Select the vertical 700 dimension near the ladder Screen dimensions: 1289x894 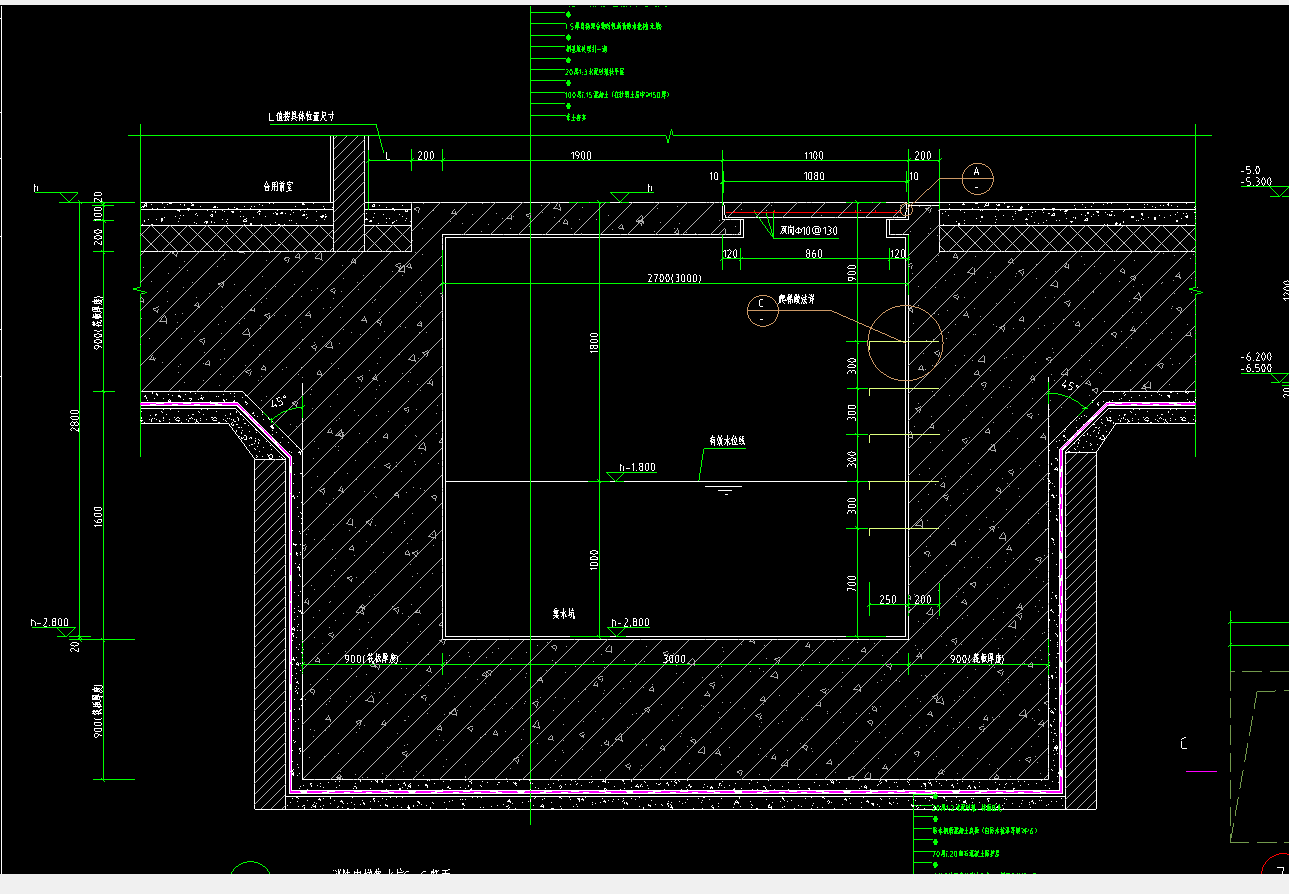click(852, 583)
